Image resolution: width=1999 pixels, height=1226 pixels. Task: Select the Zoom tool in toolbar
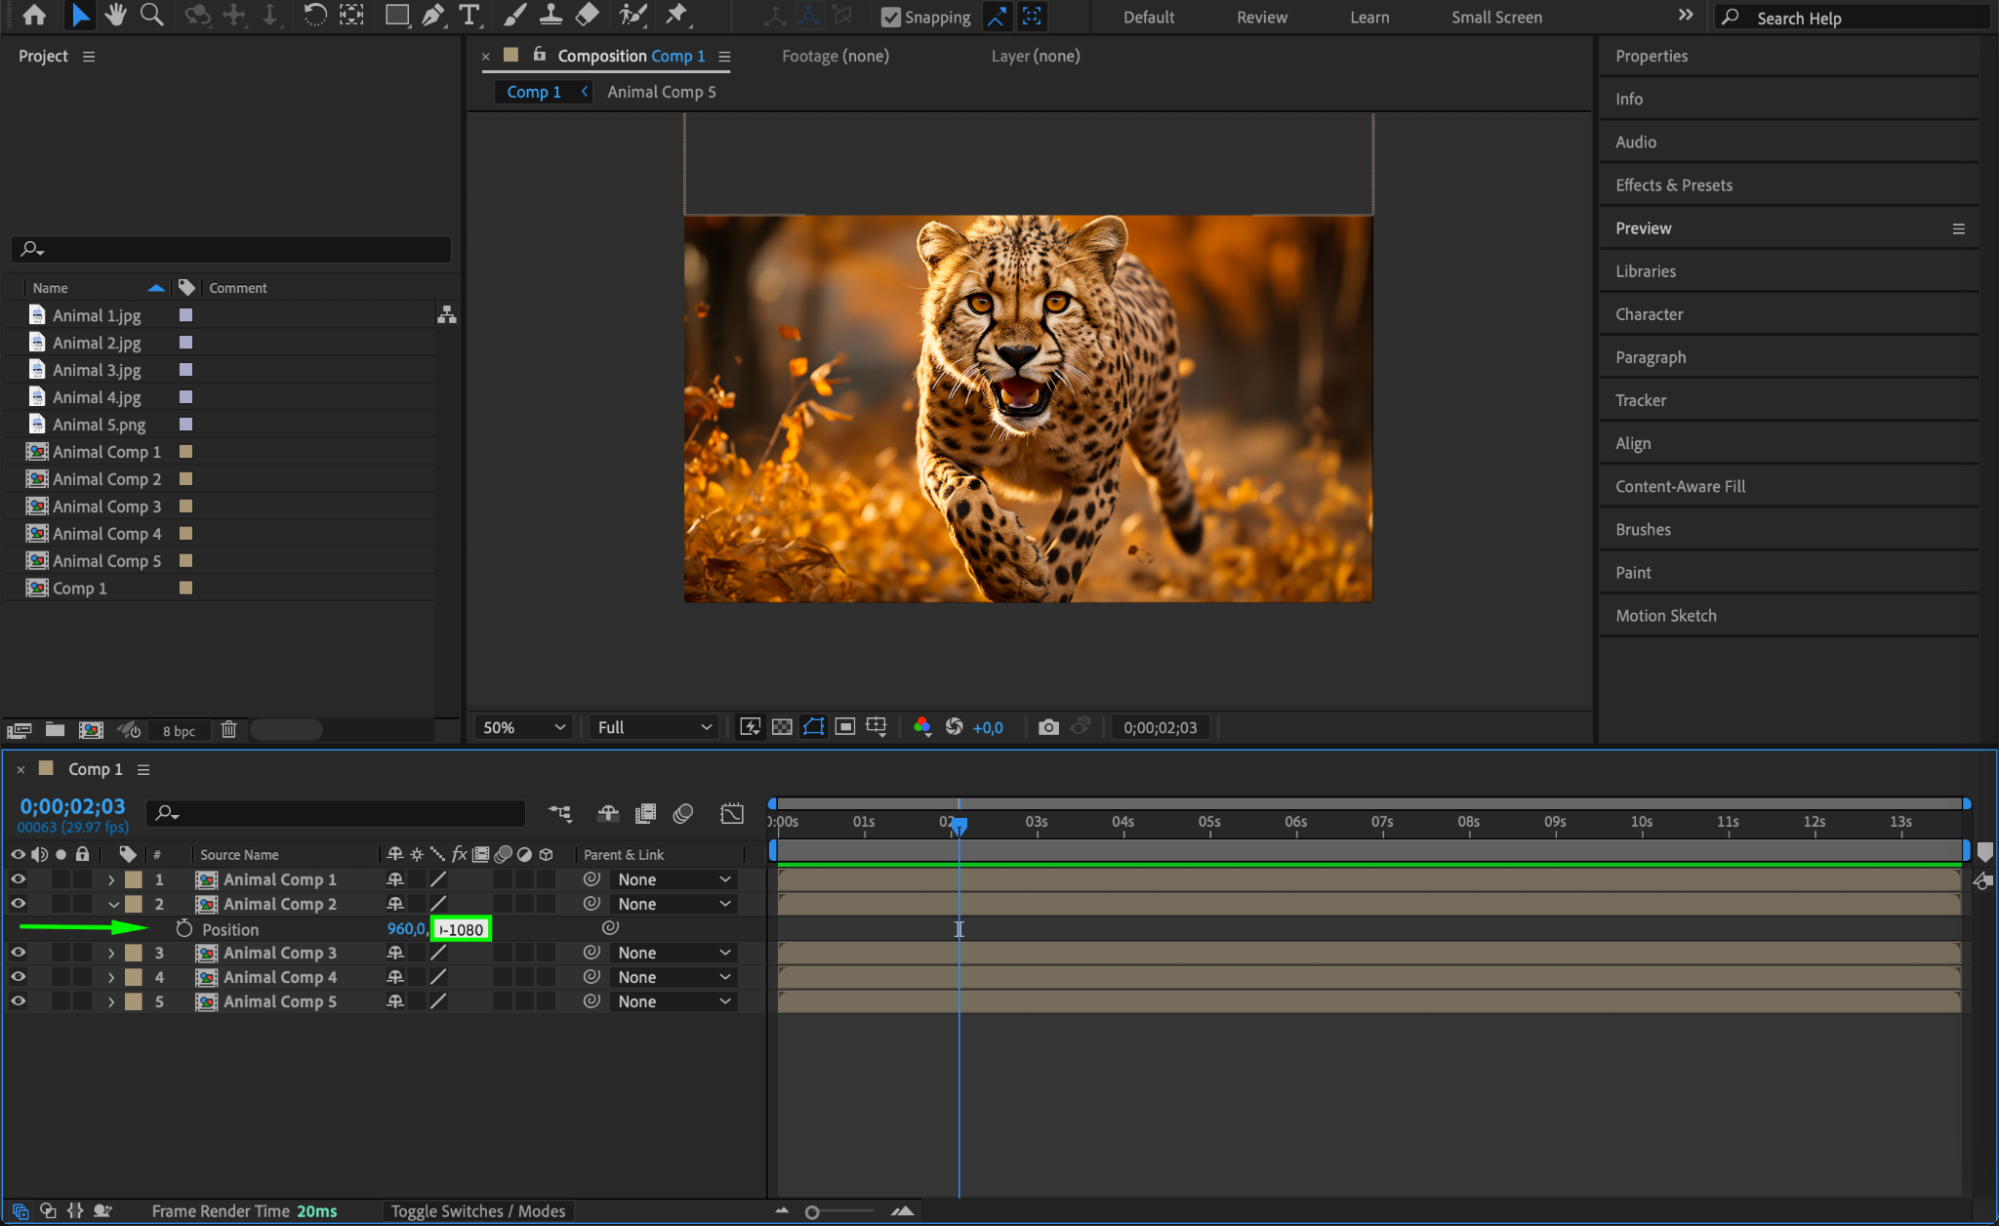(x=152, y=15)
